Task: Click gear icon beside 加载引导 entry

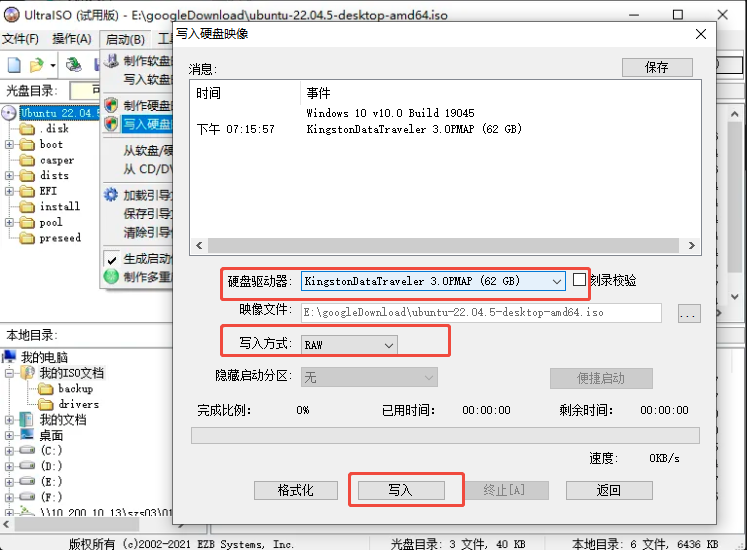Action: [111, 194]
